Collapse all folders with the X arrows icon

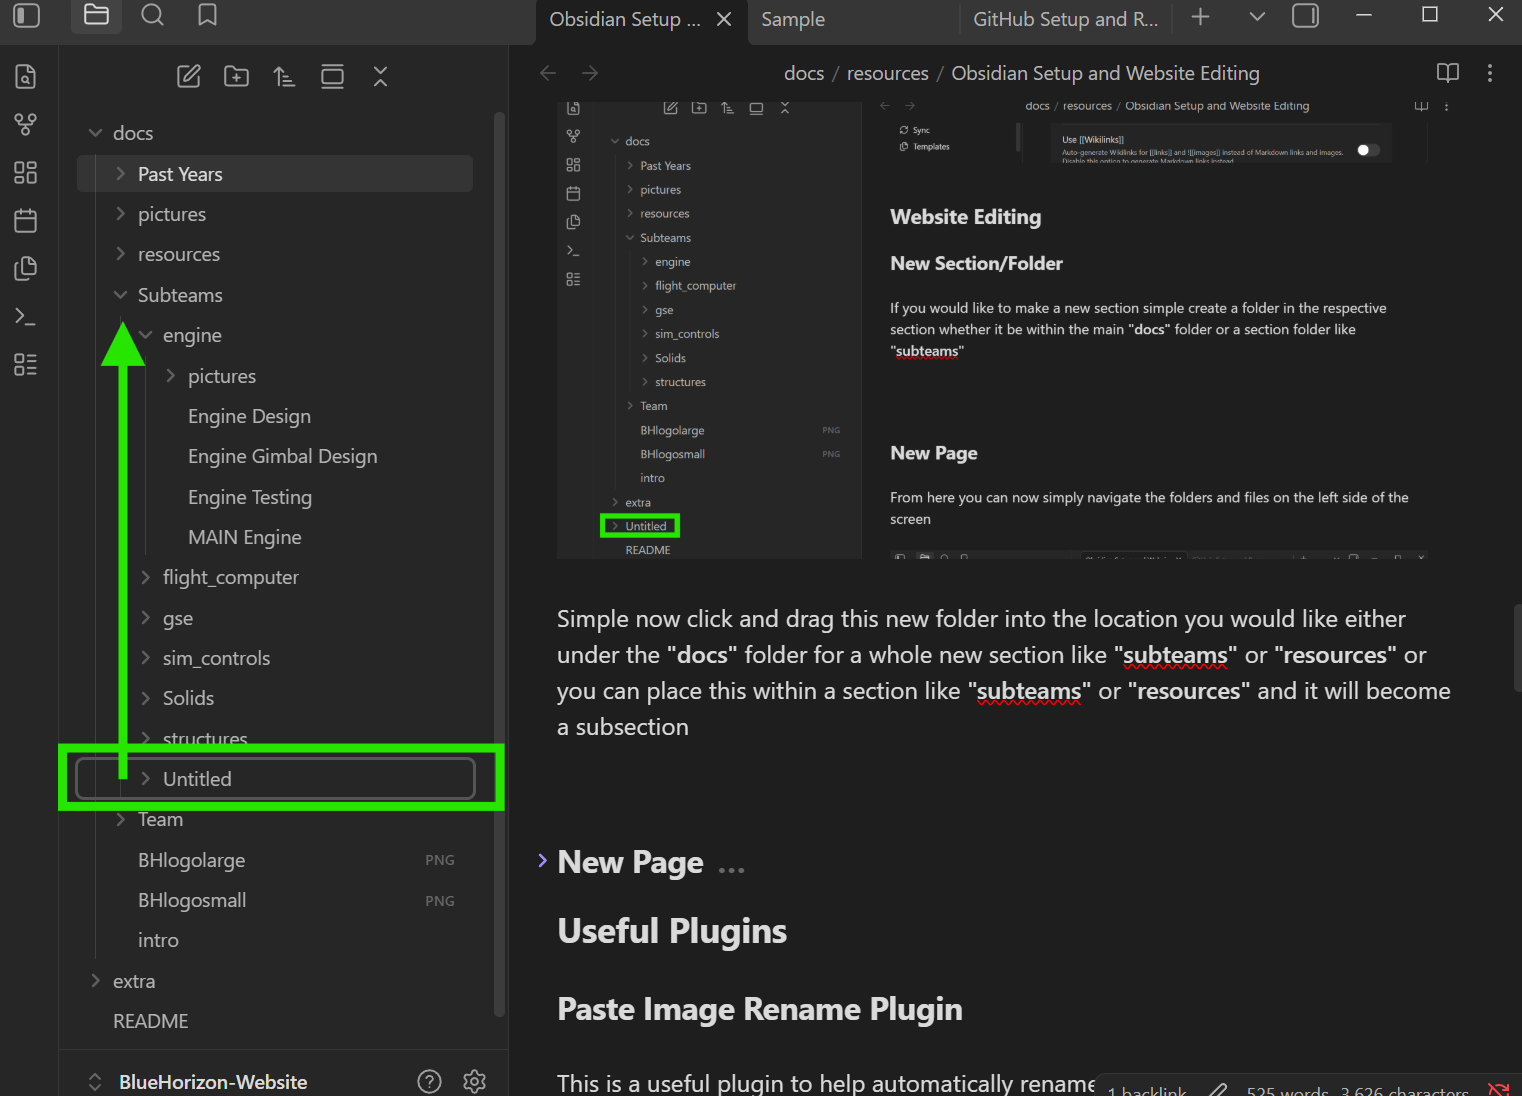[380, 76]
